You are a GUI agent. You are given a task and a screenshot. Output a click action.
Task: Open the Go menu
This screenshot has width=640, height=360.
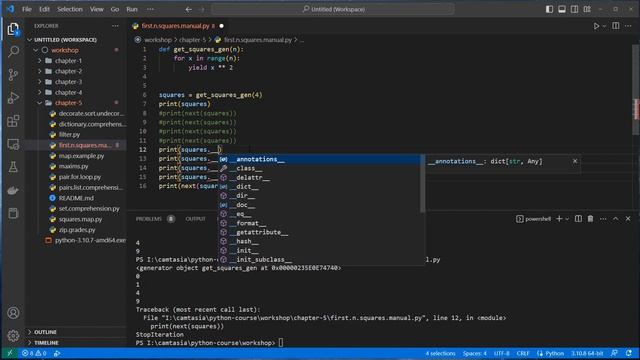point(115,9)
